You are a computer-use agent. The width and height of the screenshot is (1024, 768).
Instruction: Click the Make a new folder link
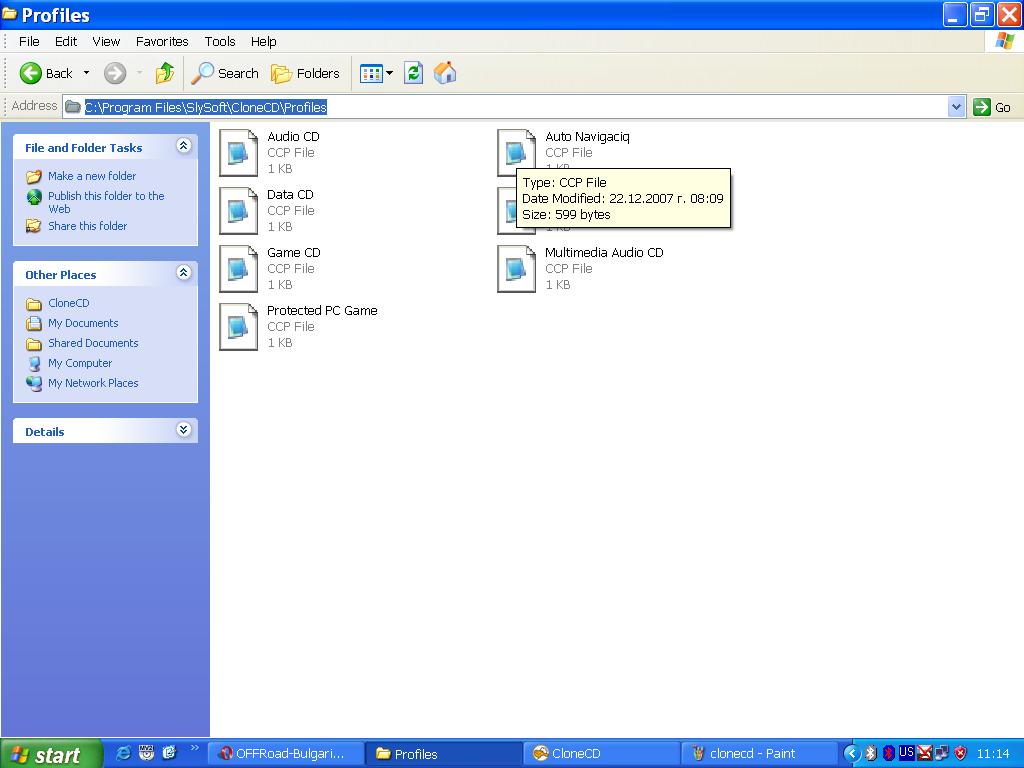pyautogui.click(x=92, y=176)
